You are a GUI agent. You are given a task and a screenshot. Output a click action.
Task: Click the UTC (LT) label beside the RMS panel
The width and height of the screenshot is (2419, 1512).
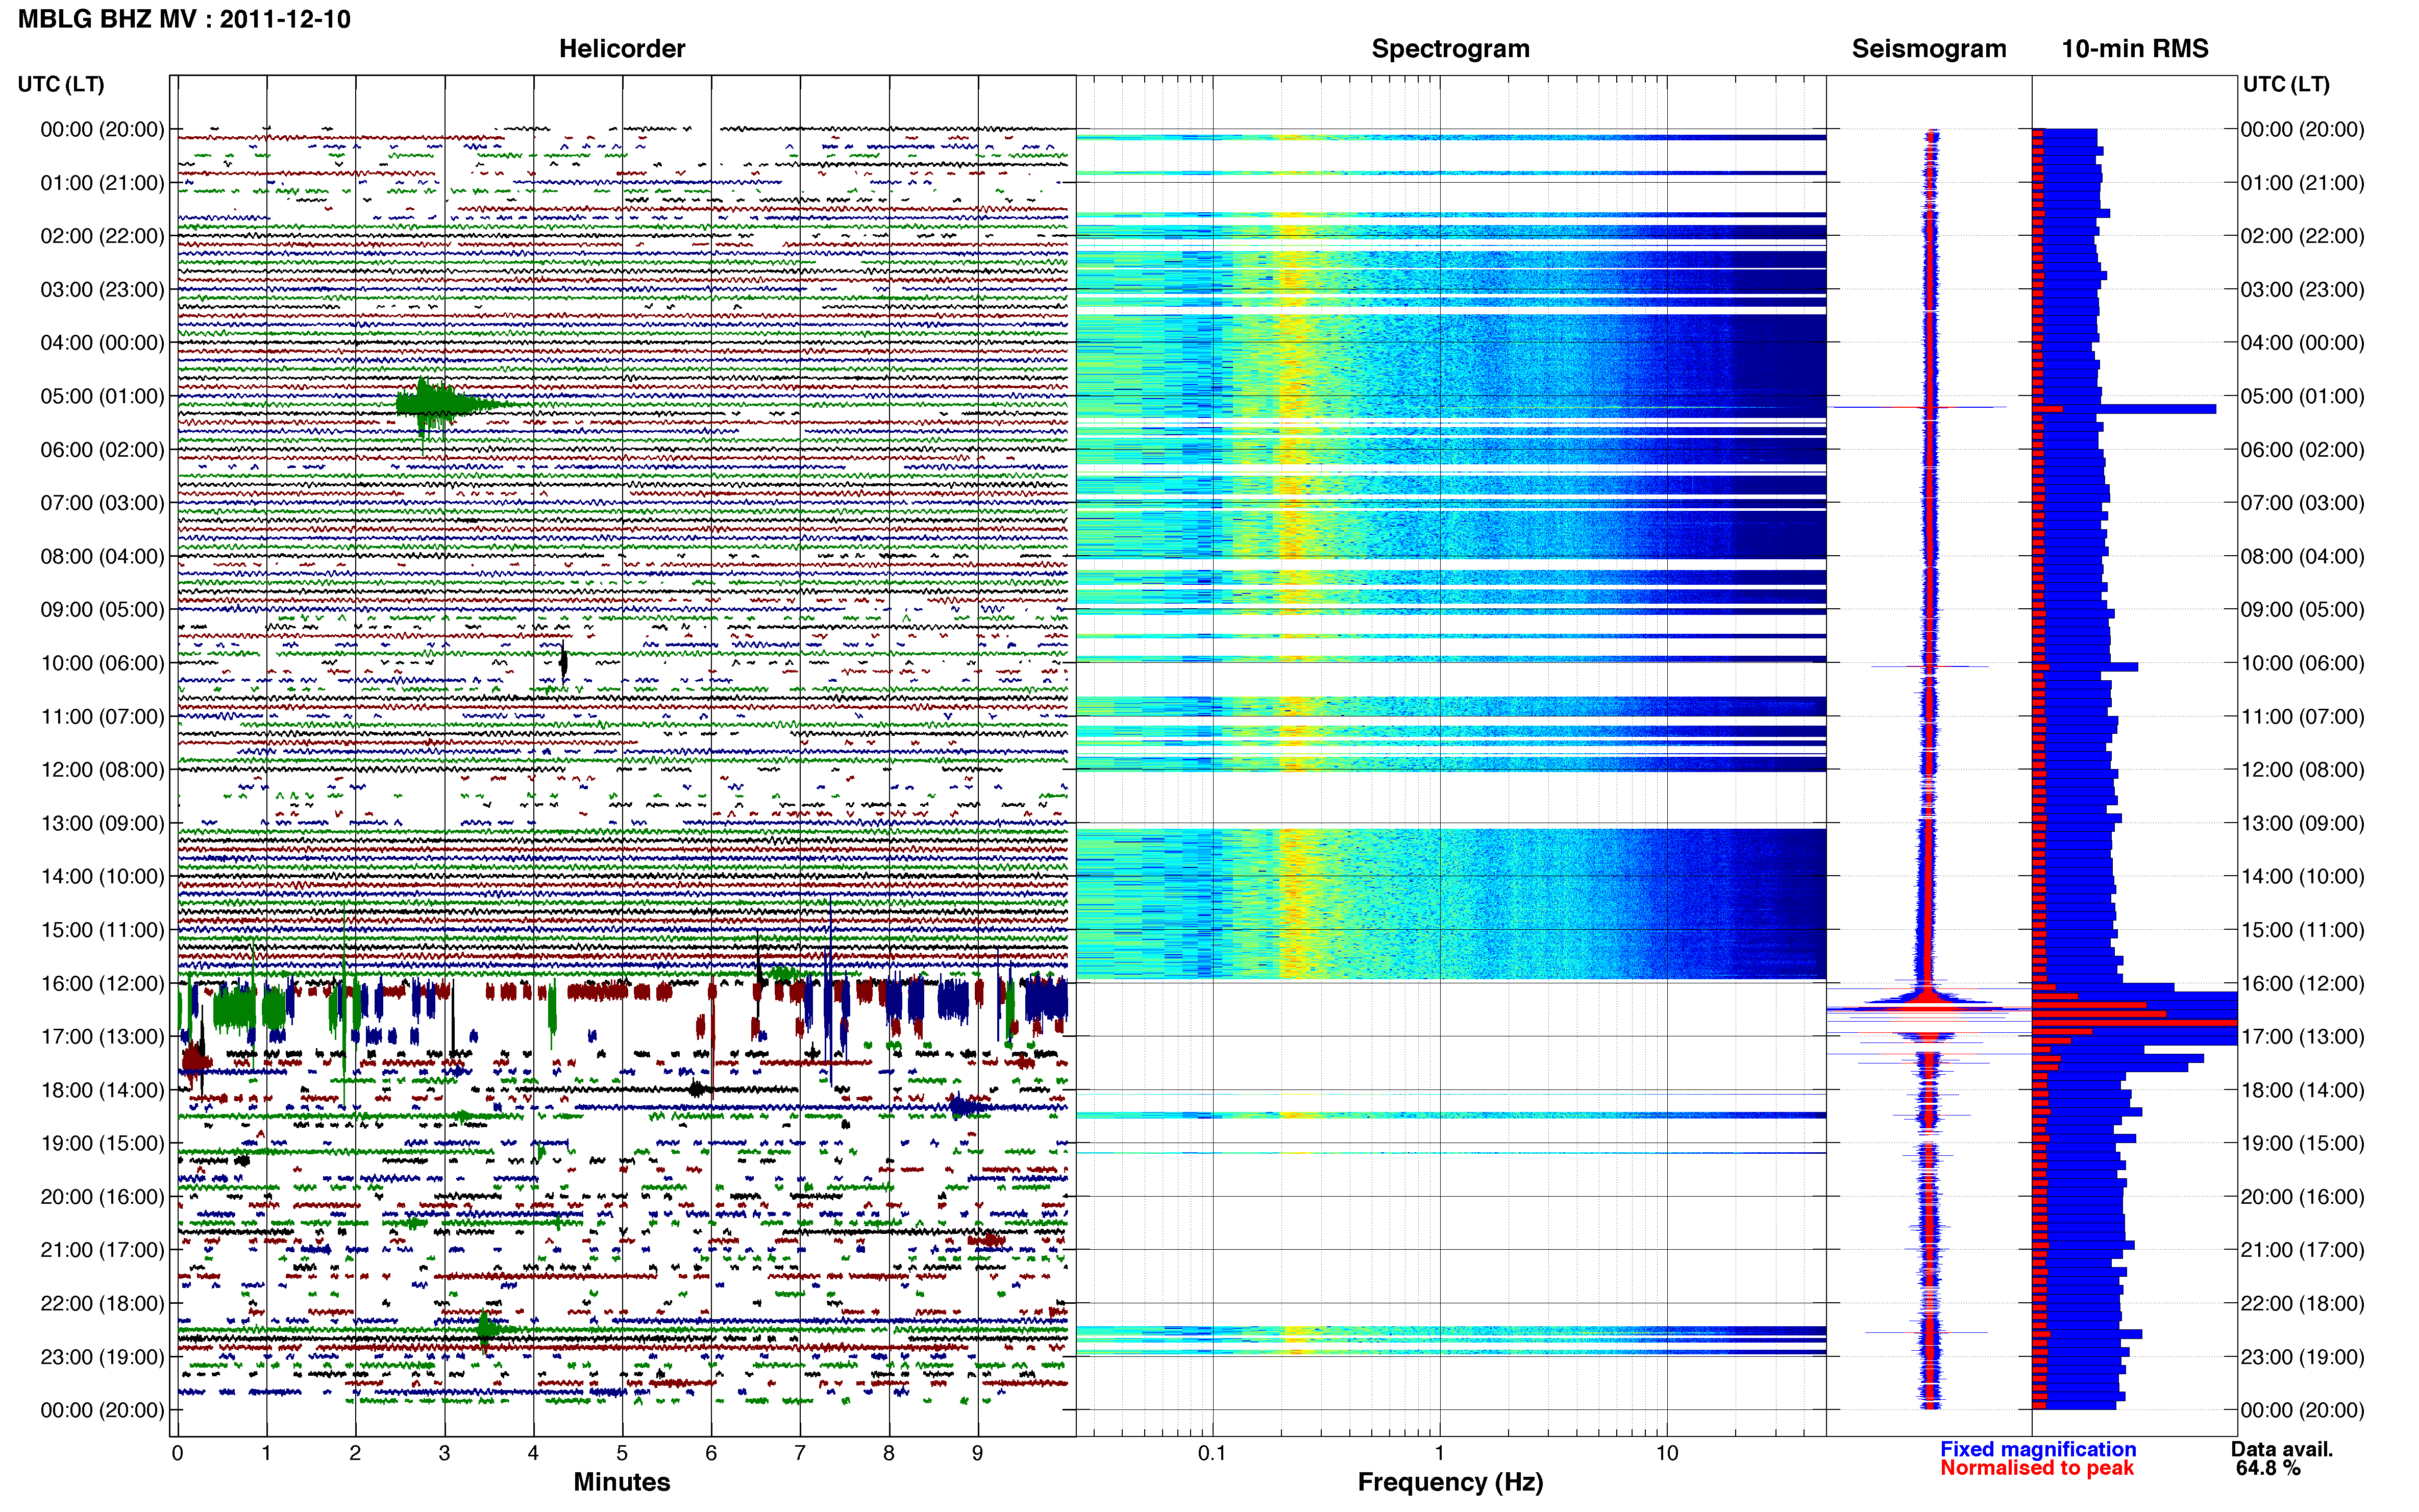[2286, 84]
